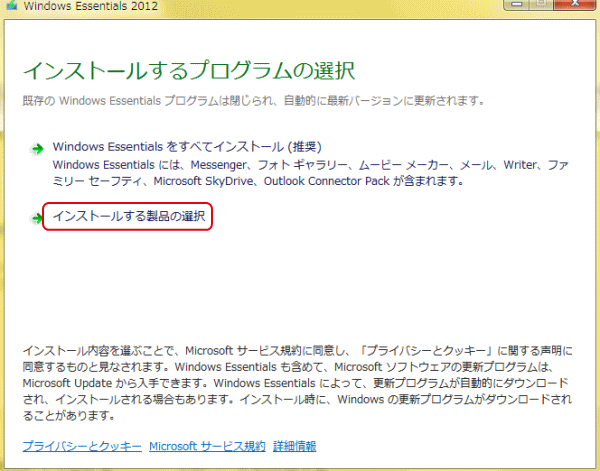Image resolution: width=600 pixels, height=471 pixels.
Task: Click the green arrow beside インストールする製品の選択
Action: pos(37,218)
